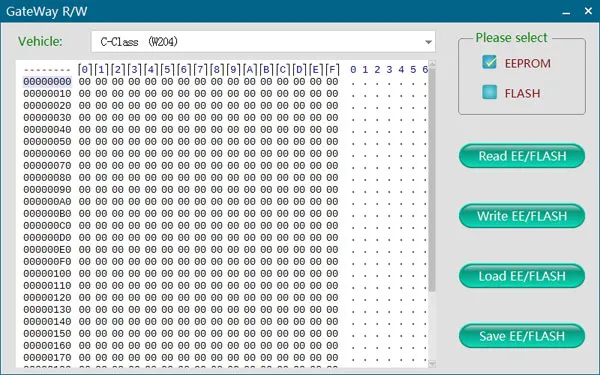The image size is (600, 375).
Task: Select address row 00000060
Action: (x=47, y=153)
